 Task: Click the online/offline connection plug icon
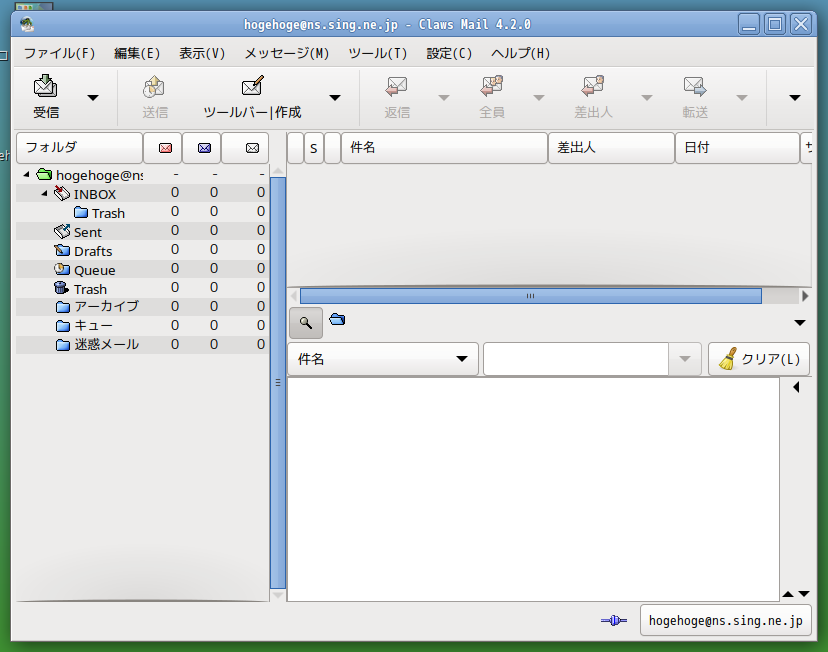pyautogui.click(x=614, y=620)
